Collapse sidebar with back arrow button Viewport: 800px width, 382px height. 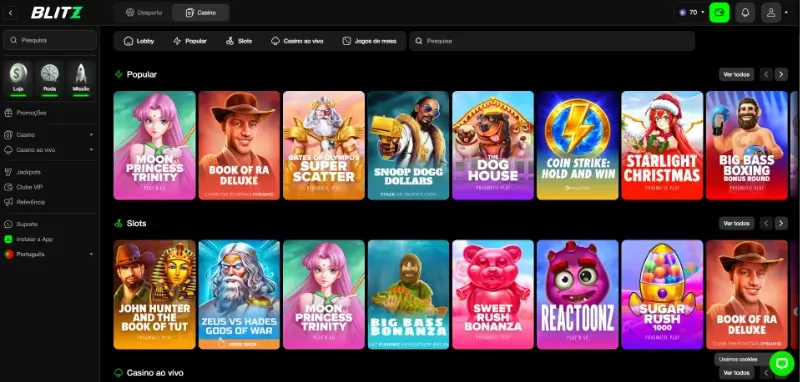tap(10, 13)
